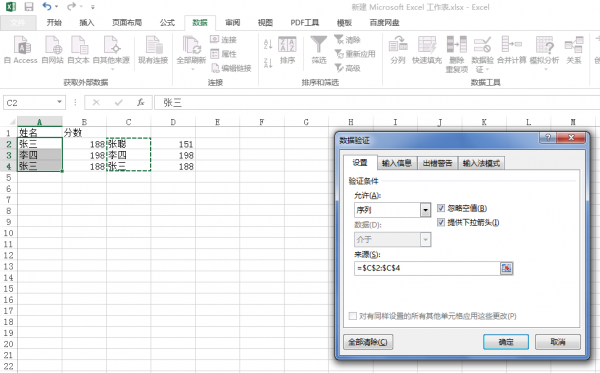Import data from Access
The image size is (600, 373).
[x=21, y=50]
